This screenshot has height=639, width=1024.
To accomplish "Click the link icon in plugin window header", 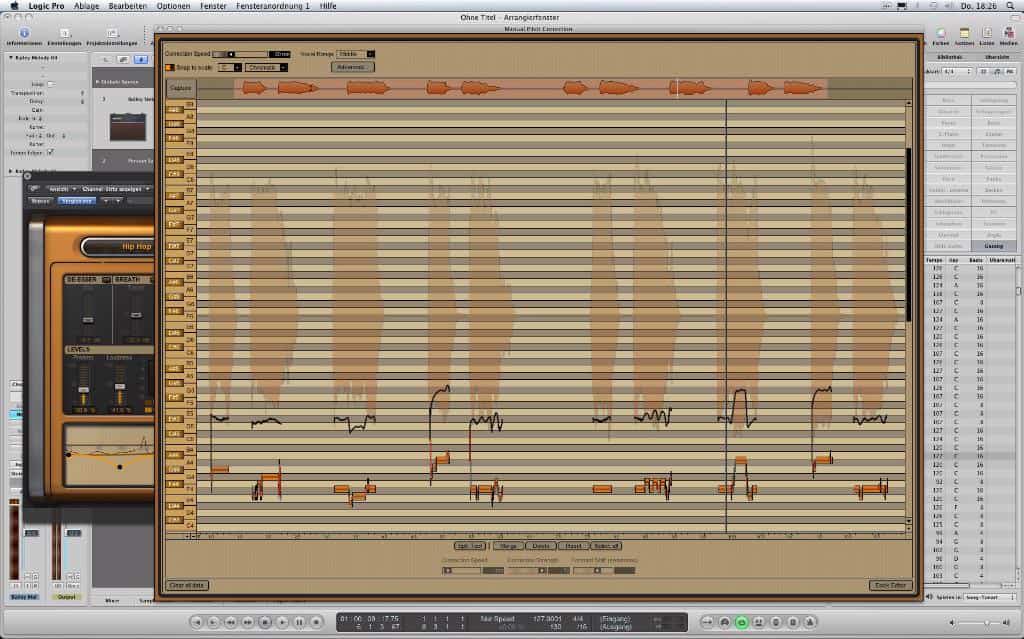I will pos(34,189).
